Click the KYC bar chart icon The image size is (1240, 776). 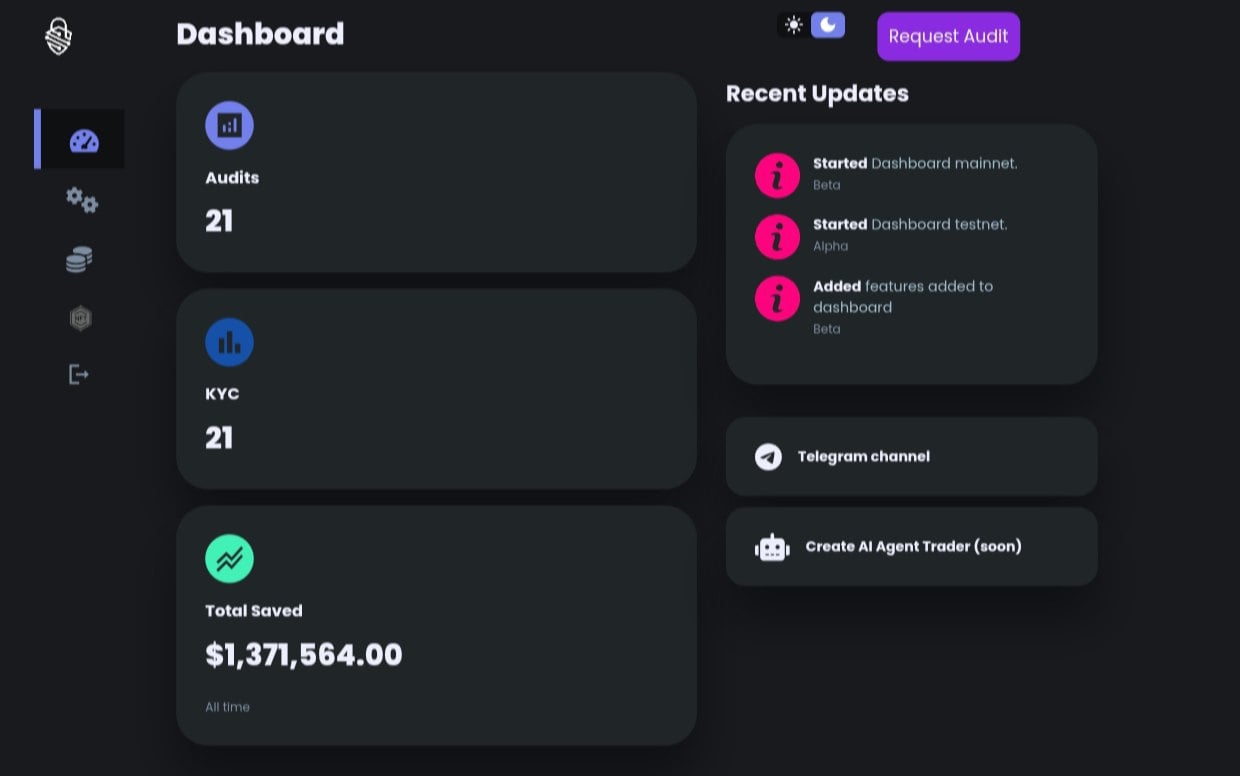click(229, 342)
